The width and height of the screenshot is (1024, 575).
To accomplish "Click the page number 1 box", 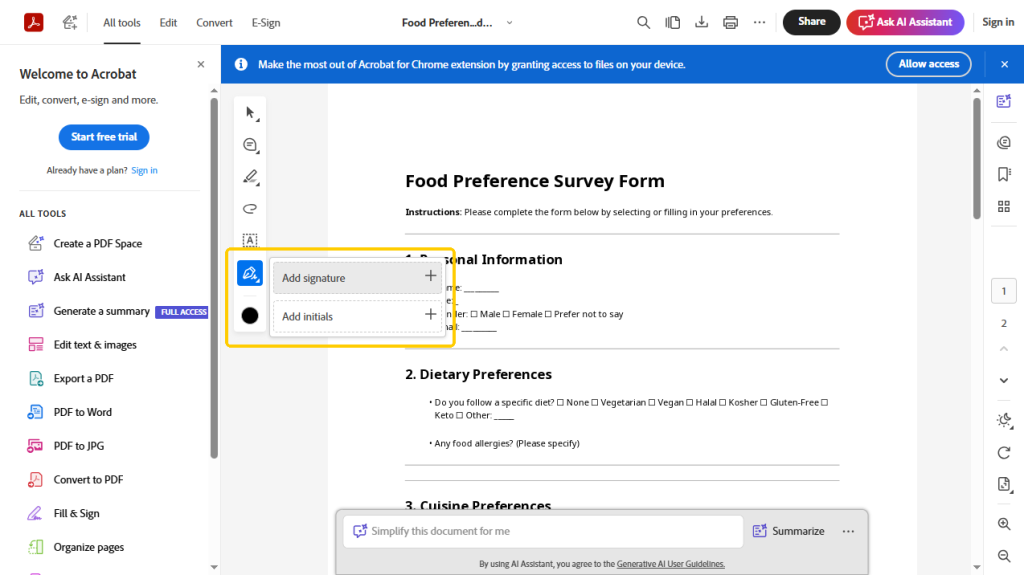I will 1004,291.
